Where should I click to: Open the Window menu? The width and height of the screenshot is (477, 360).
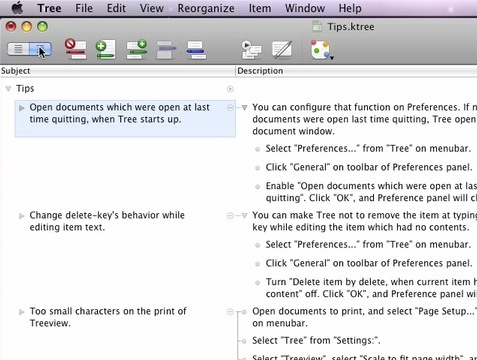click(305, 8)
